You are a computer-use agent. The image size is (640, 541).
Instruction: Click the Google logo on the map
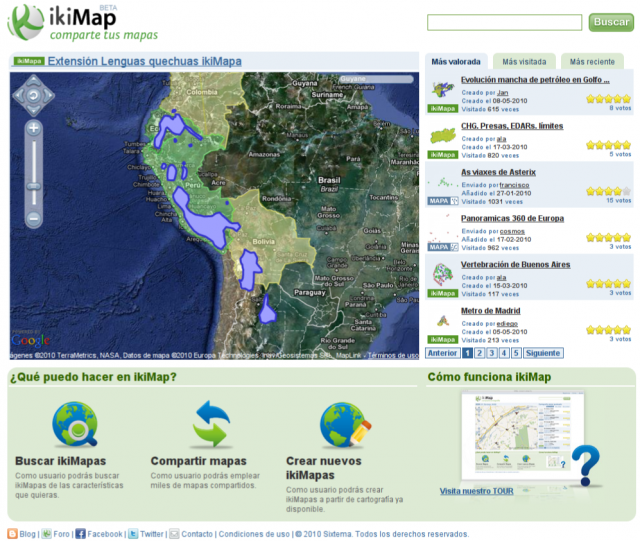(x=31, y=340)
